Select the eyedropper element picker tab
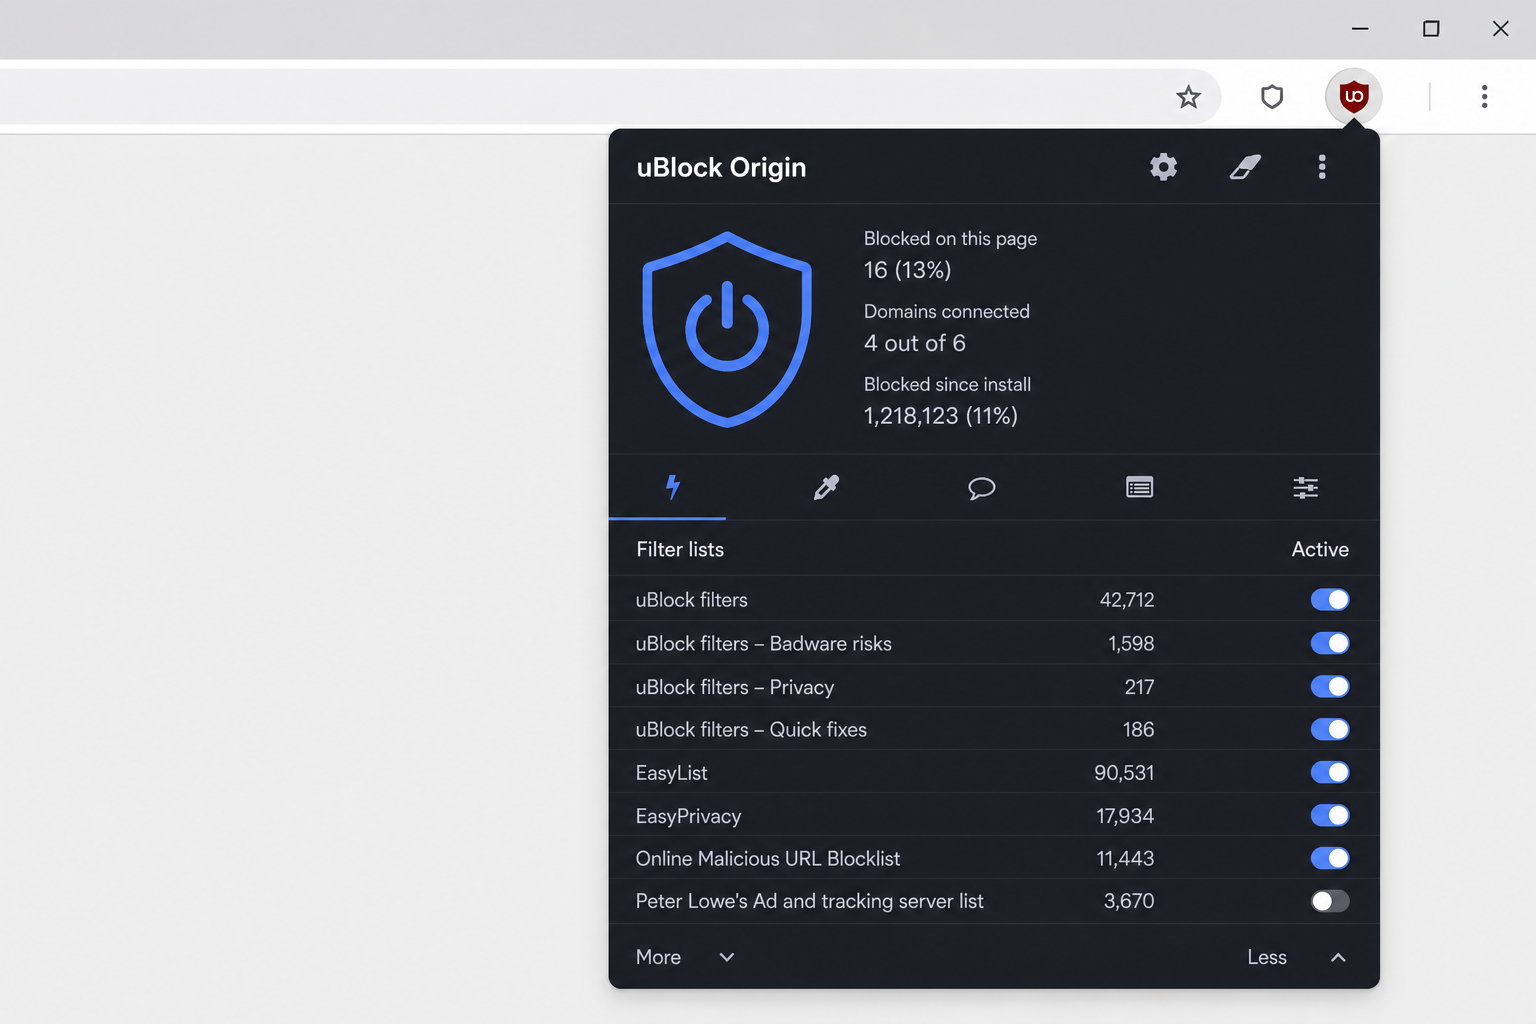 coord(826,487)
